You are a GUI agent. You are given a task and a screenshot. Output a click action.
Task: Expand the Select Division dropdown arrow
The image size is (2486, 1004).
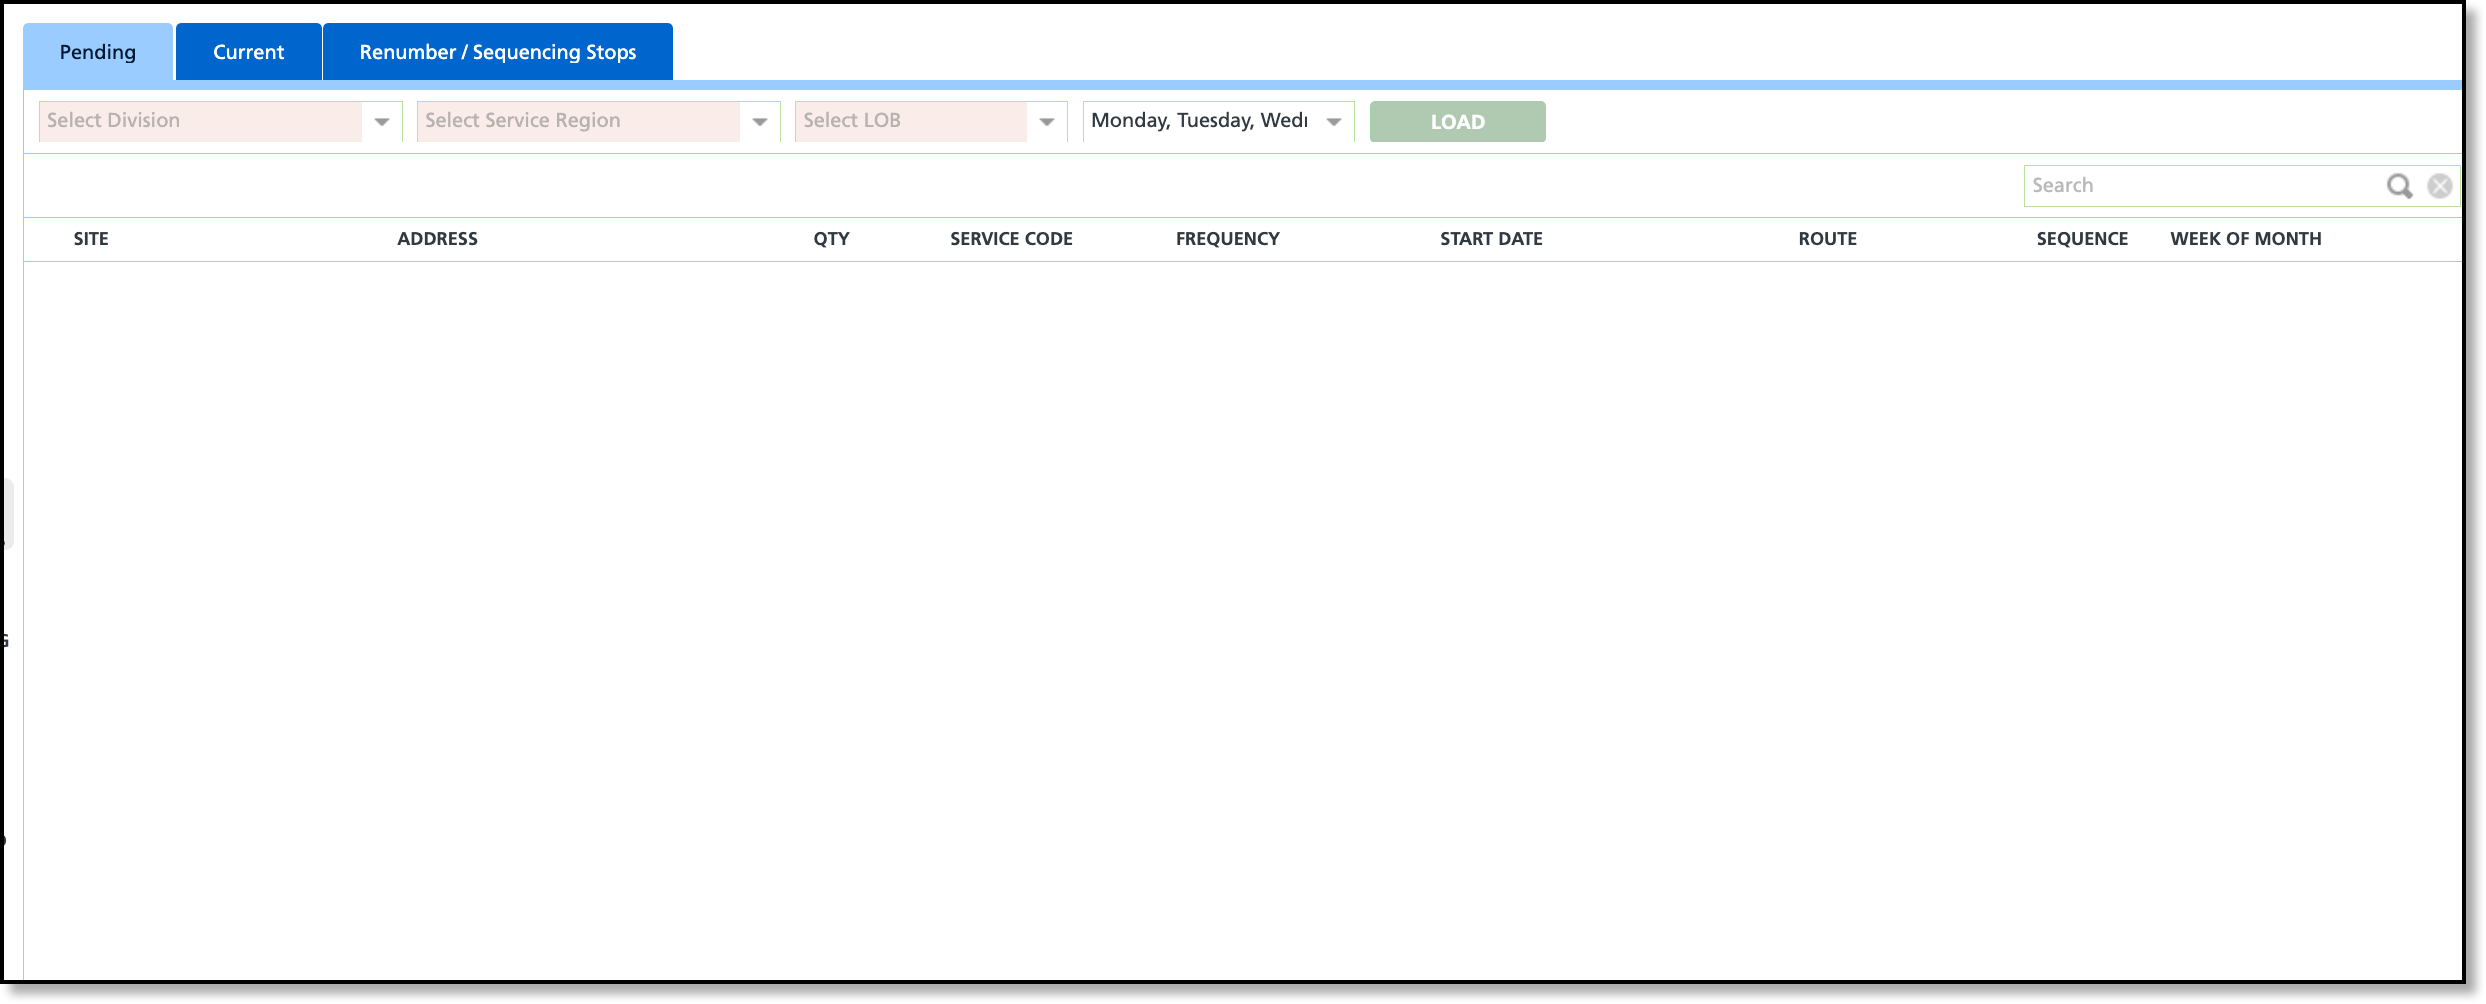coord(382,122)
